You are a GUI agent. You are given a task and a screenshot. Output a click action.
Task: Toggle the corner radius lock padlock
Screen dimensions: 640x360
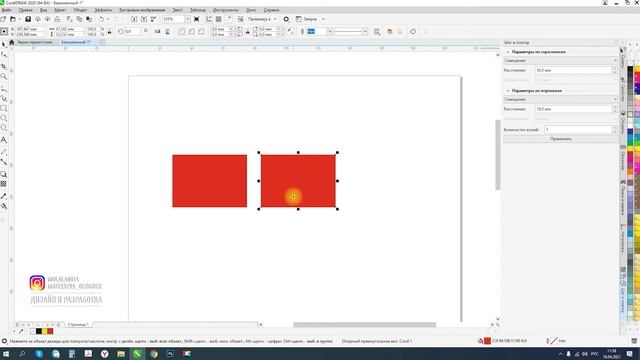[x=247, y=31]
